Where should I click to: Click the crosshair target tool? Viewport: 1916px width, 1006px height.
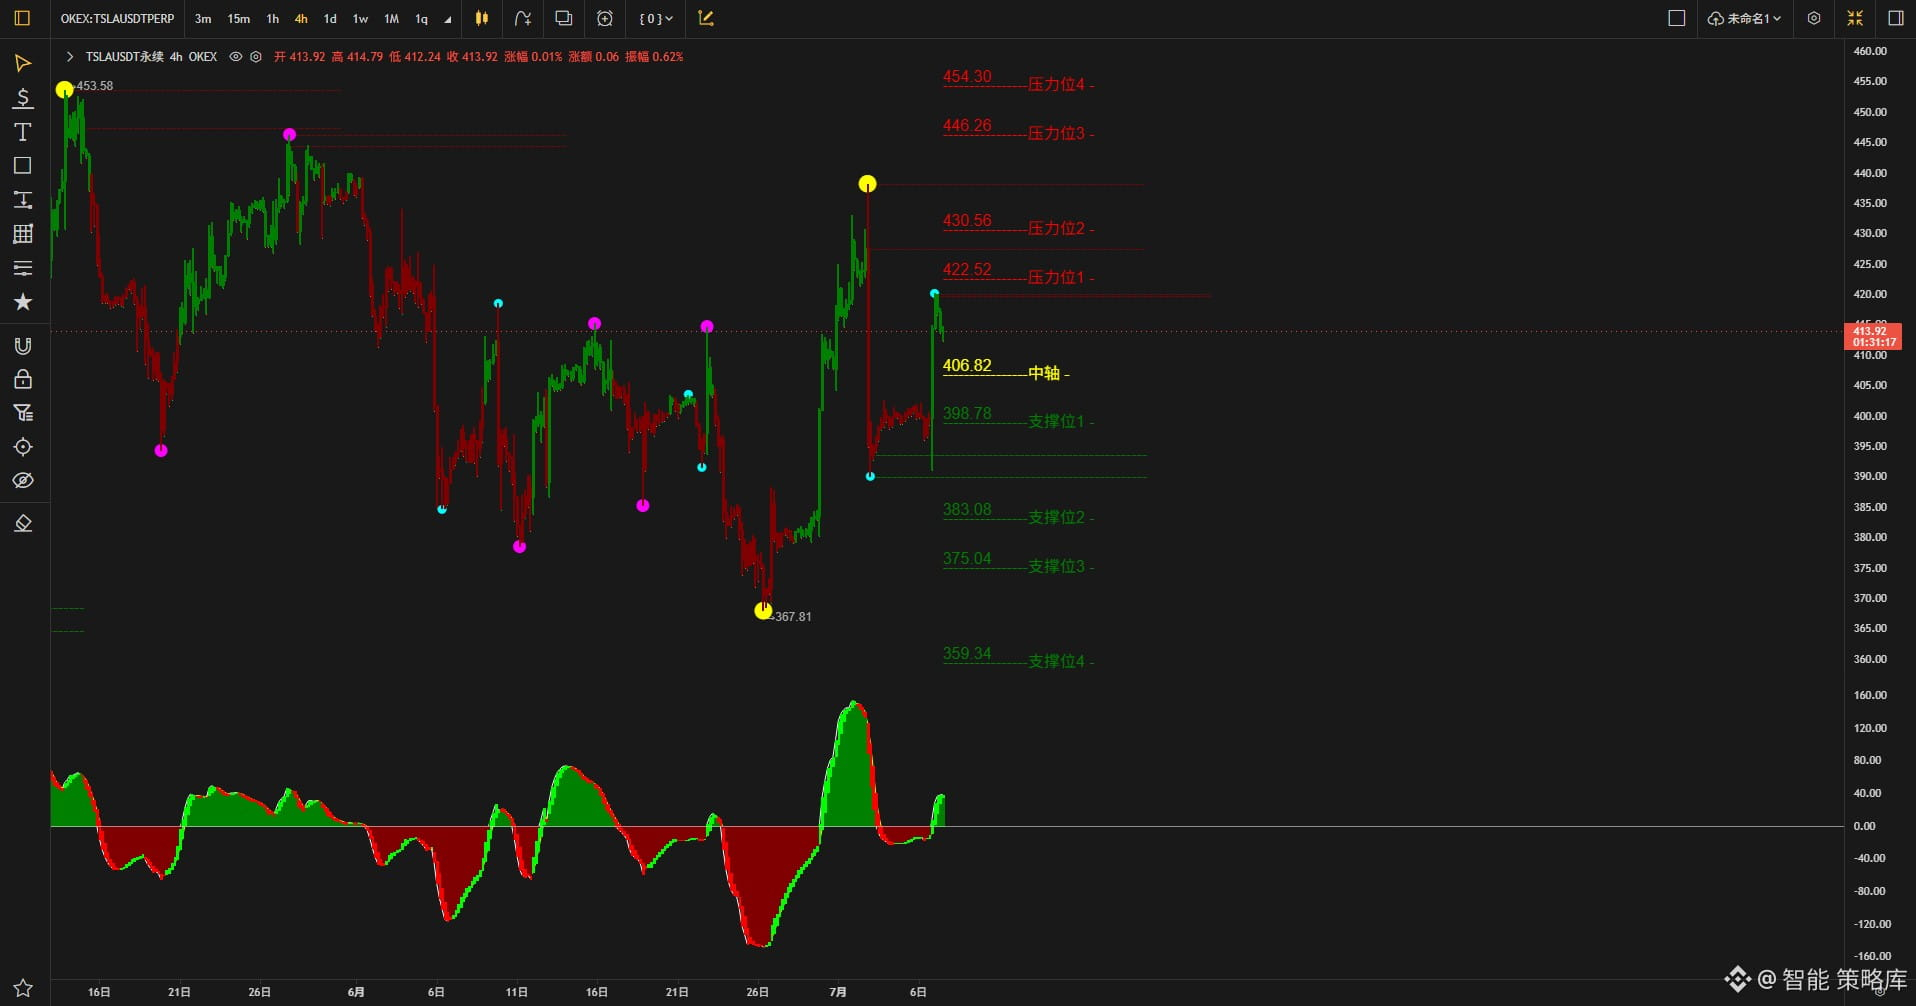coord(23,447)
